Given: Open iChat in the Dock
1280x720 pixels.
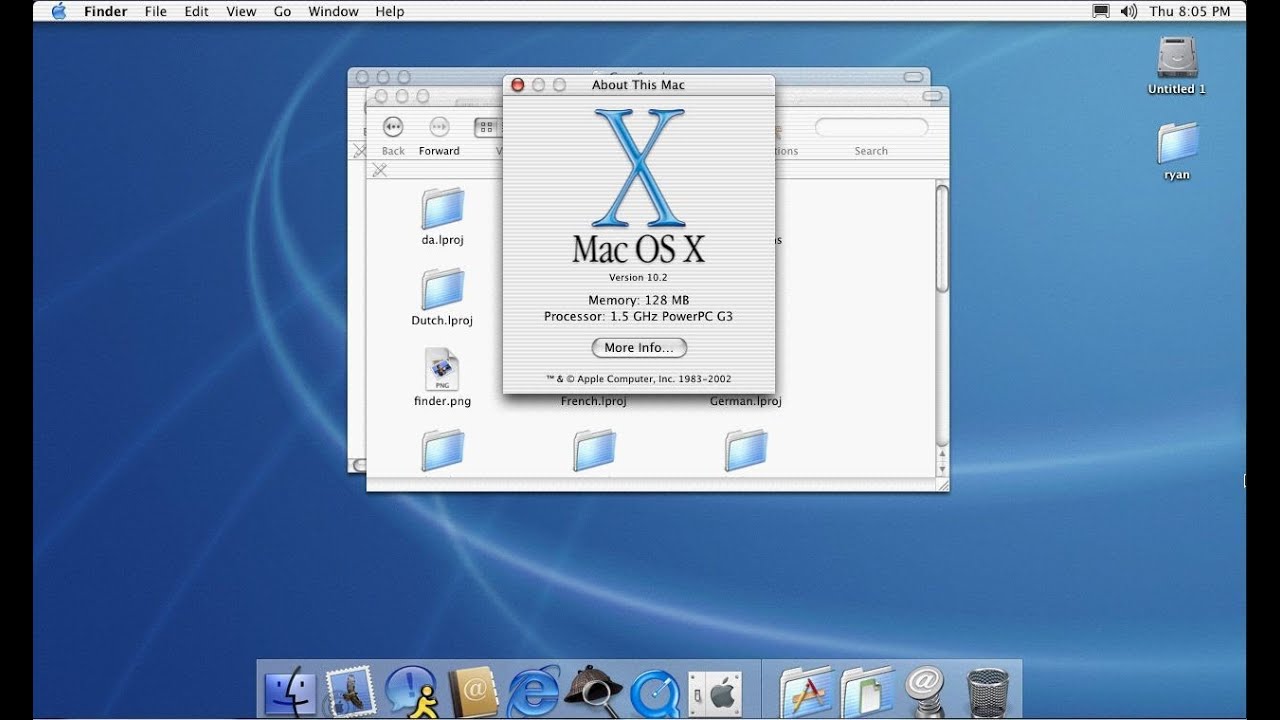Looking at the screenshot, I should tap(410, 691).
